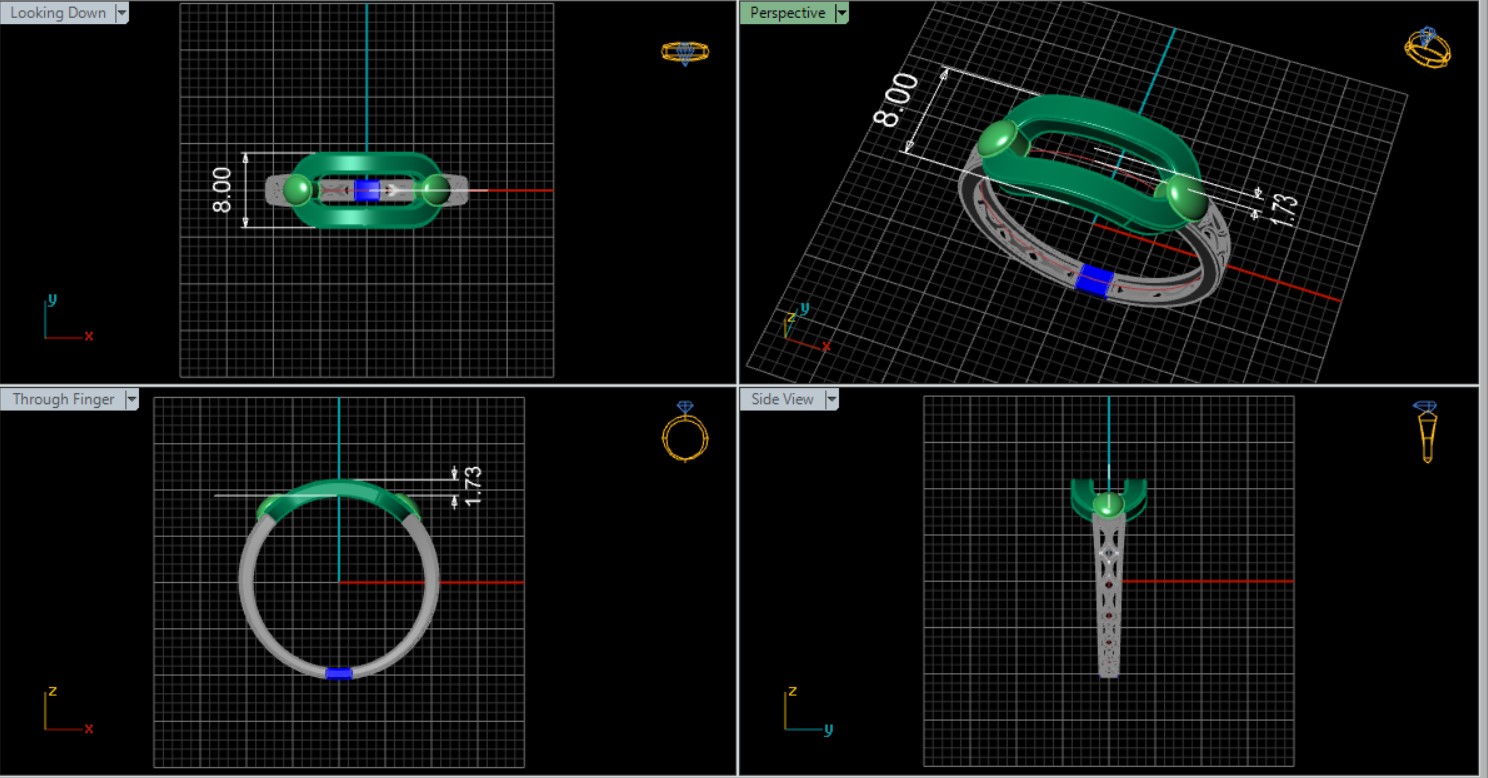This screenshot has height=778, width=1488.
Task: Expand the Side View viewport dropdown arrow
Action: click(x=831, y=399)
